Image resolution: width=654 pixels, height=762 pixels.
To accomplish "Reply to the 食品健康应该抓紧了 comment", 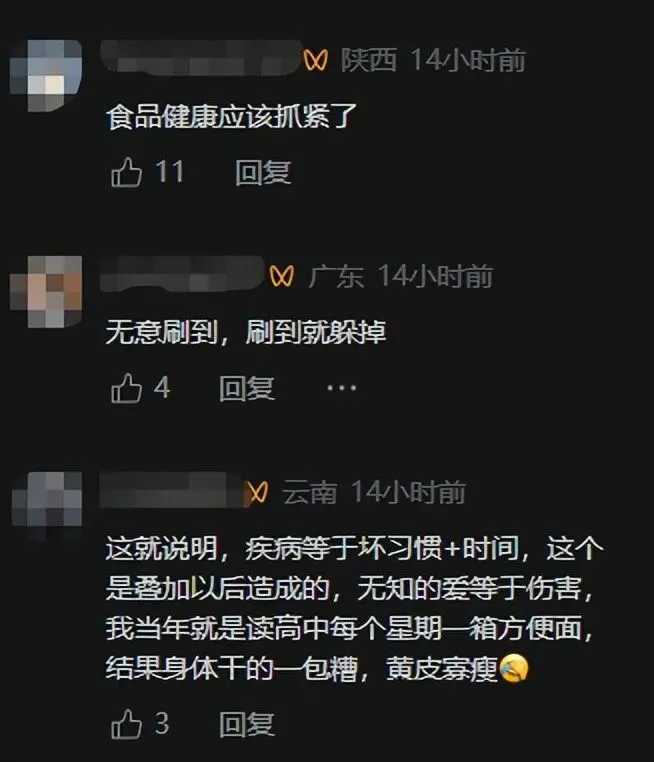I will pos(263,173).
